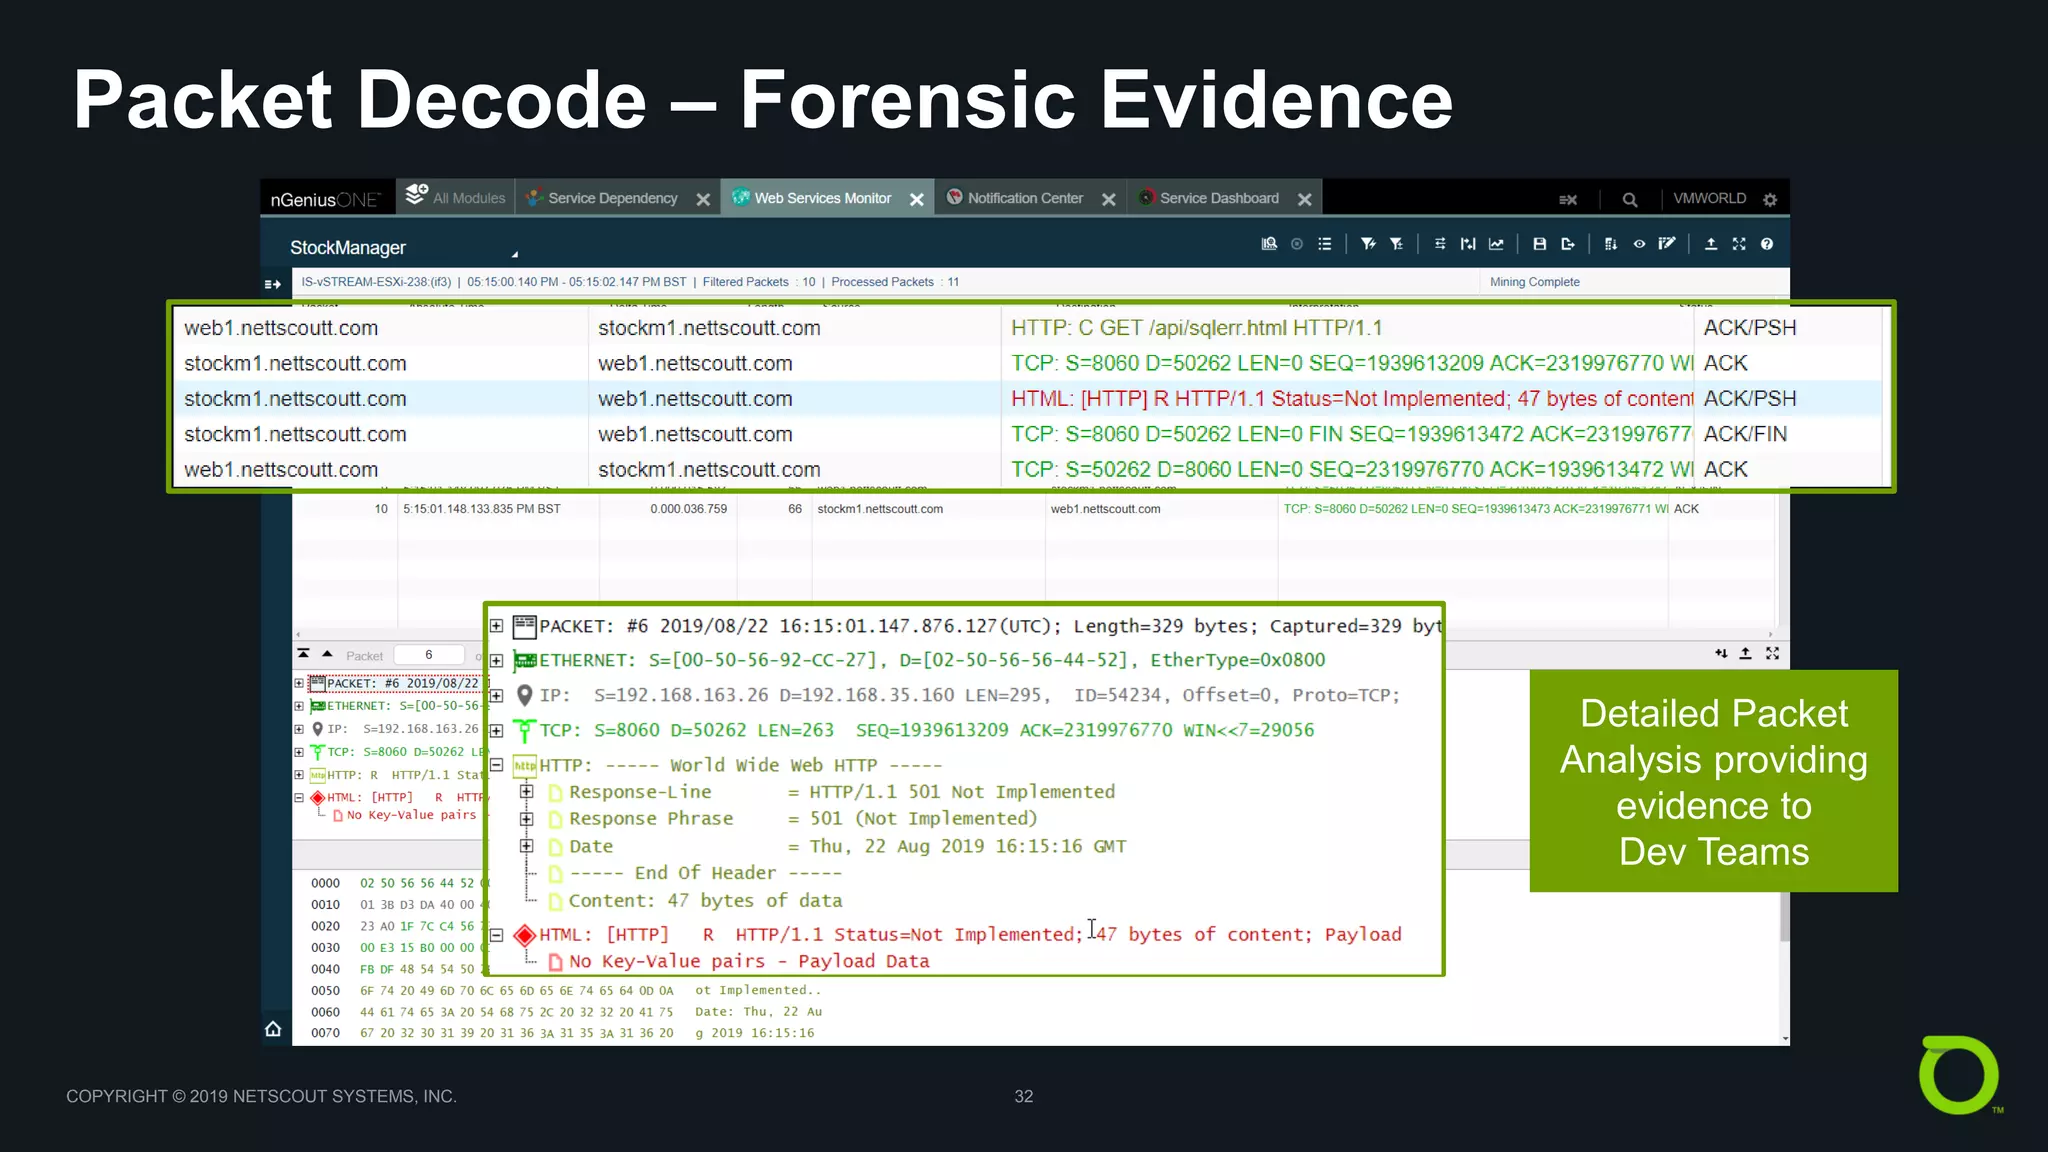Apply the quick filter funnel with lightning icon
Viewport: 2048px width, 1152px height.
(1368, 244)
